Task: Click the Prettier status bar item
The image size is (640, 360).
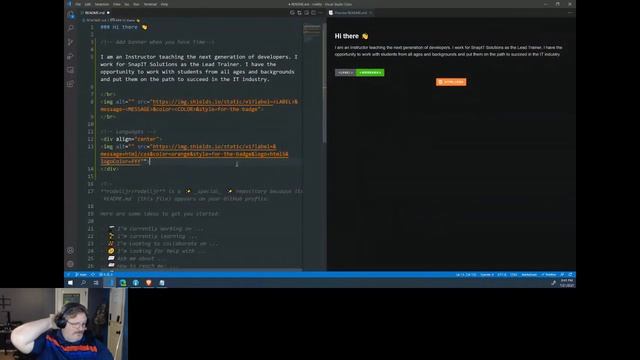Action: click(549, 274)
